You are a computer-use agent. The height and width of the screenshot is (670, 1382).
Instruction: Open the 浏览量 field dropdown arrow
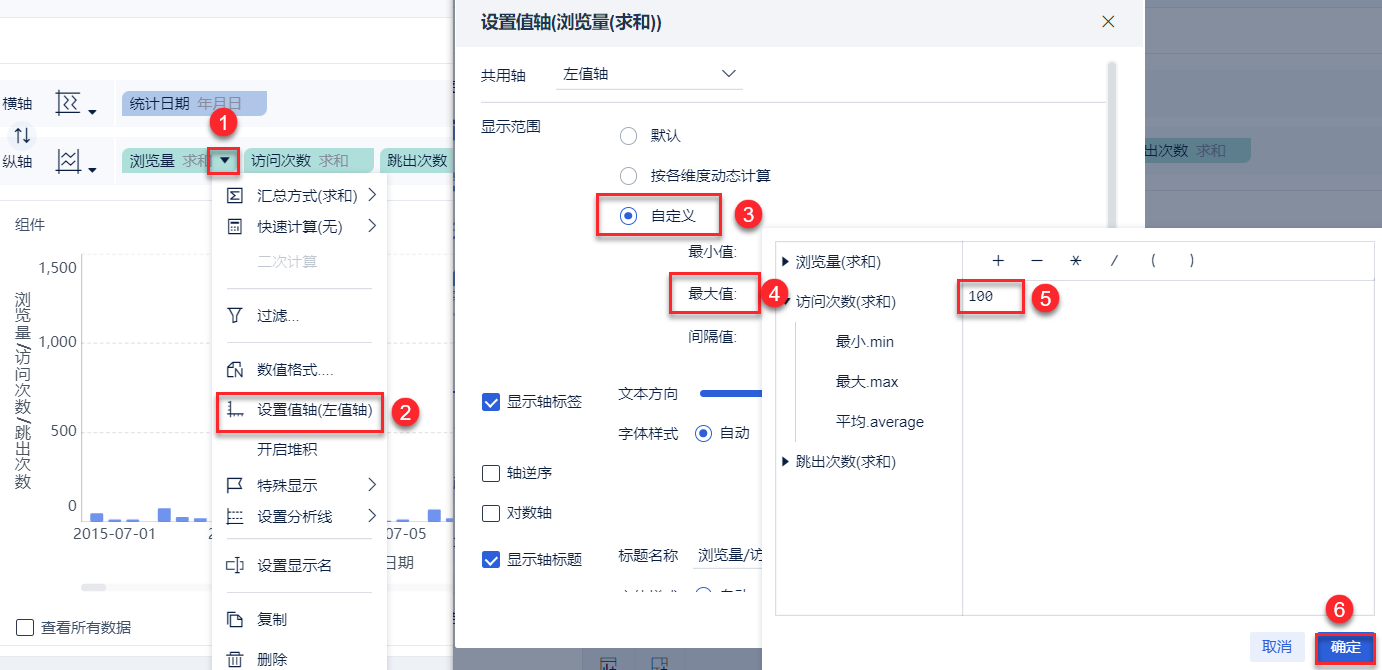(x=225, y=160)
